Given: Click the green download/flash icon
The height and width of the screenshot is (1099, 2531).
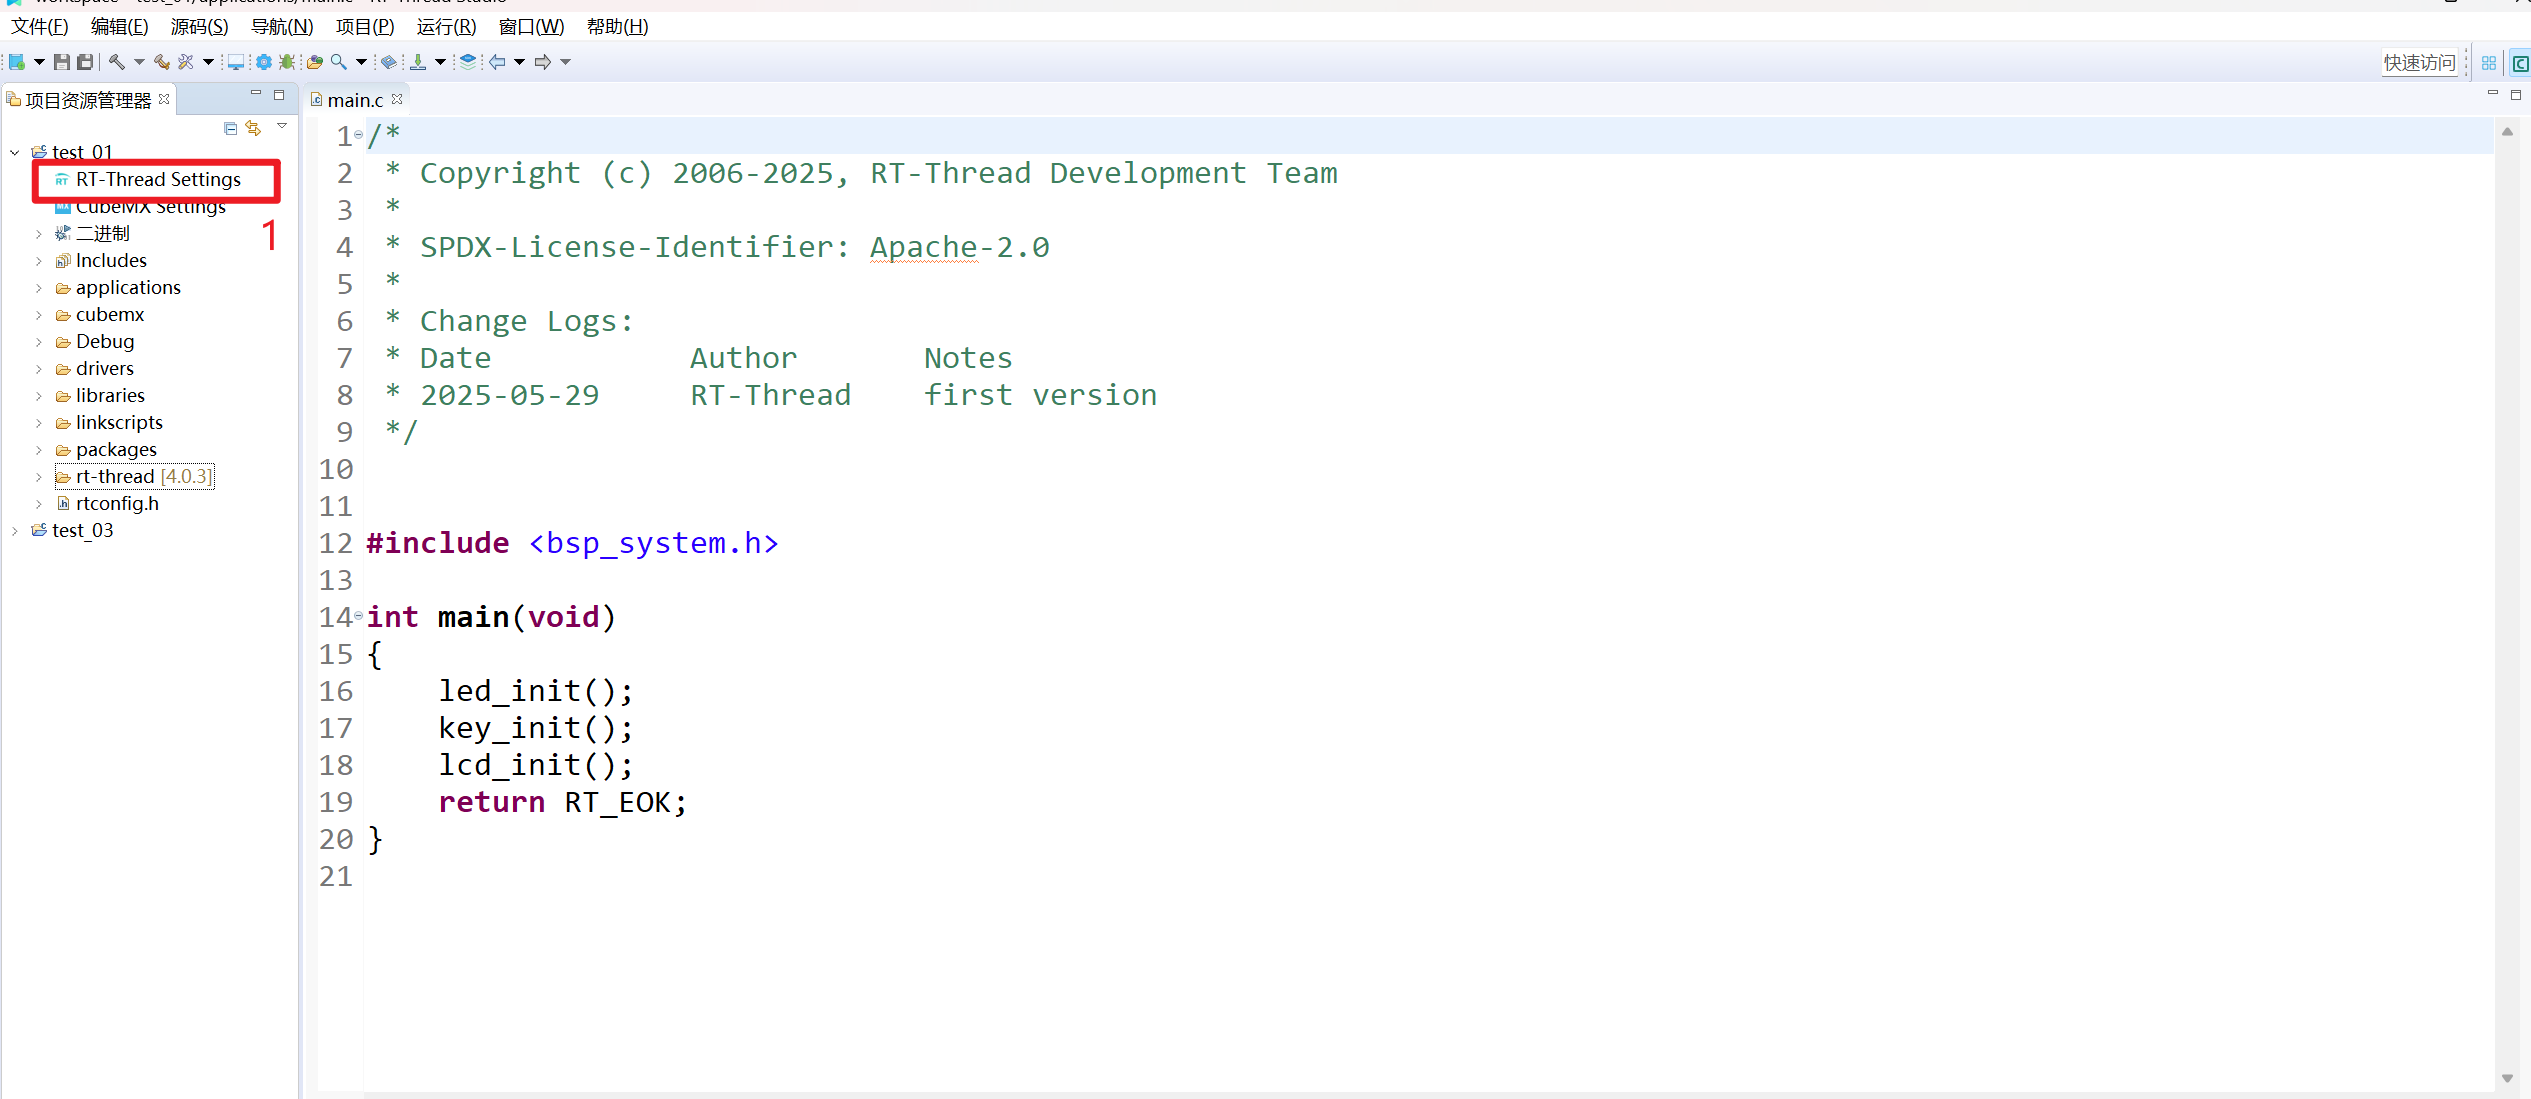Looking at the screenshot, I should [418, 62].
